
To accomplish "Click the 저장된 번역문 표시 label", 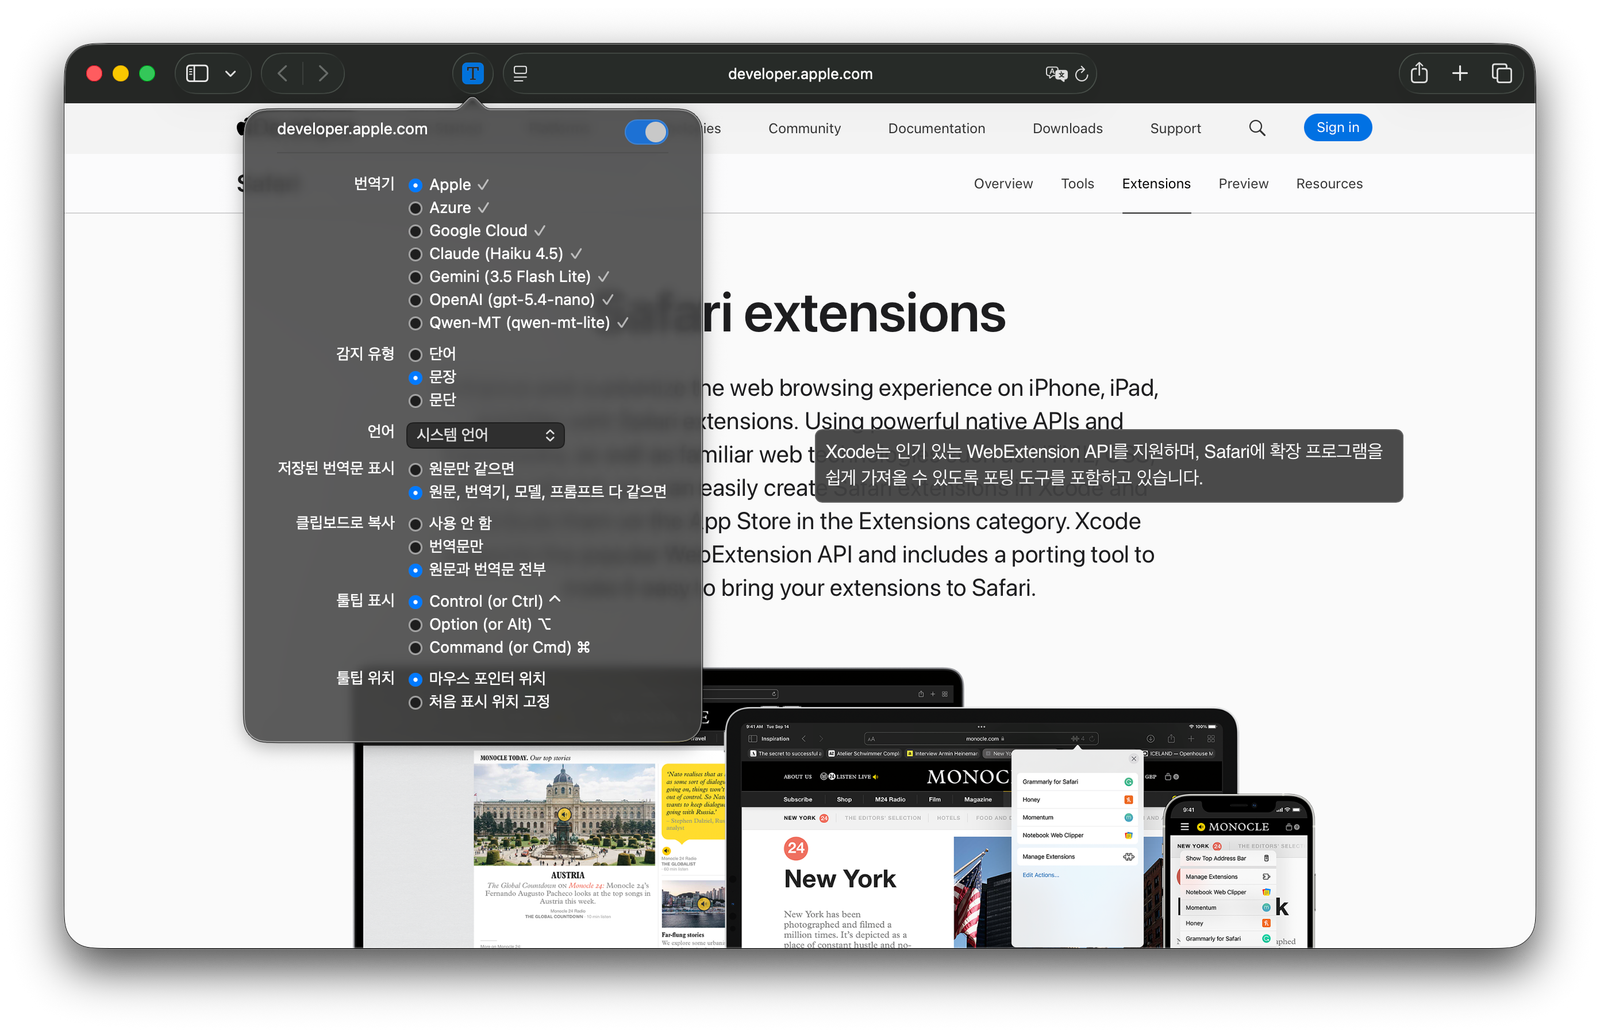I will coord(336,468).
